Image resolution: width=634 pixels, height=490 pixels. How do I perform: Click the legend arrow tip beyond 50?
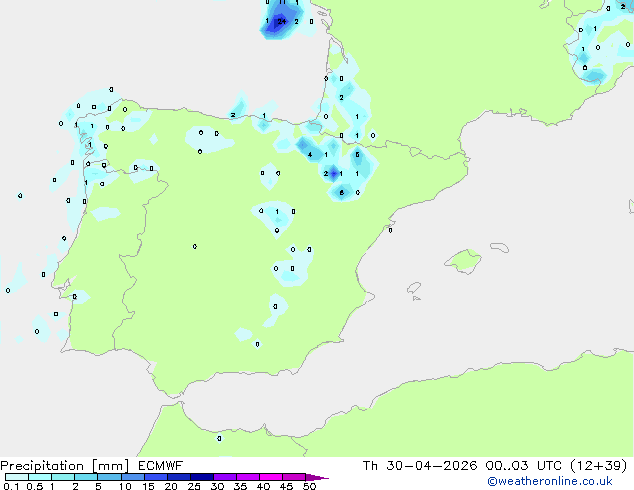[317, 478]
